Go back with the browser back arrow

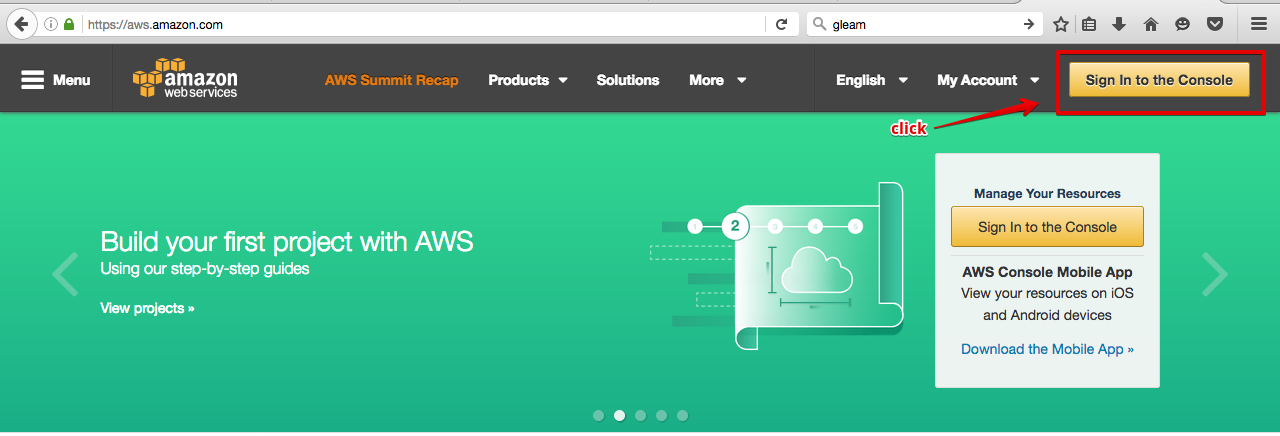coord(19,24)
